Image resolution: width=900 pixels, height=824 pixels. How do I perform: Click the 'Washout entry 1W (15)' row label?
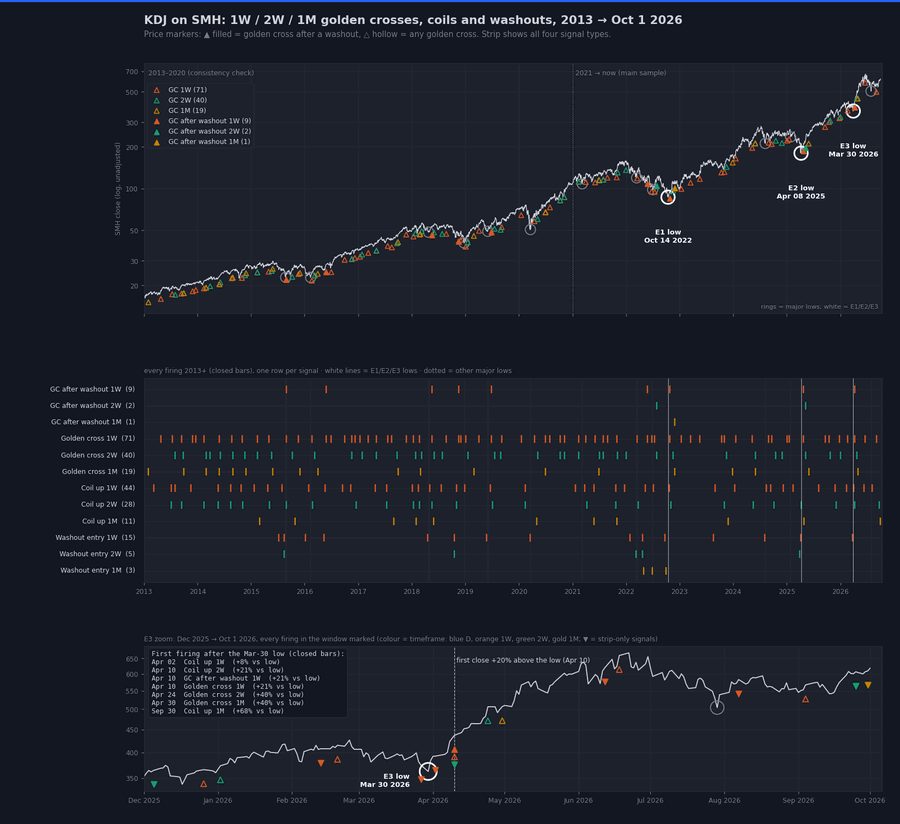click(x=95, y=538)
